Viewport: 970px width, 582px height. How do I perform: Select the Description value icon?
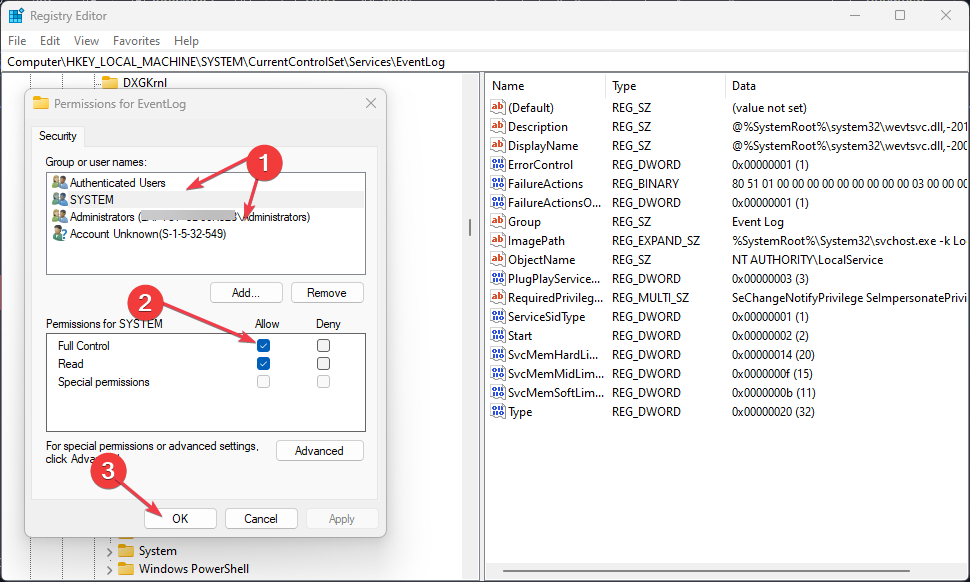(497, 126)
